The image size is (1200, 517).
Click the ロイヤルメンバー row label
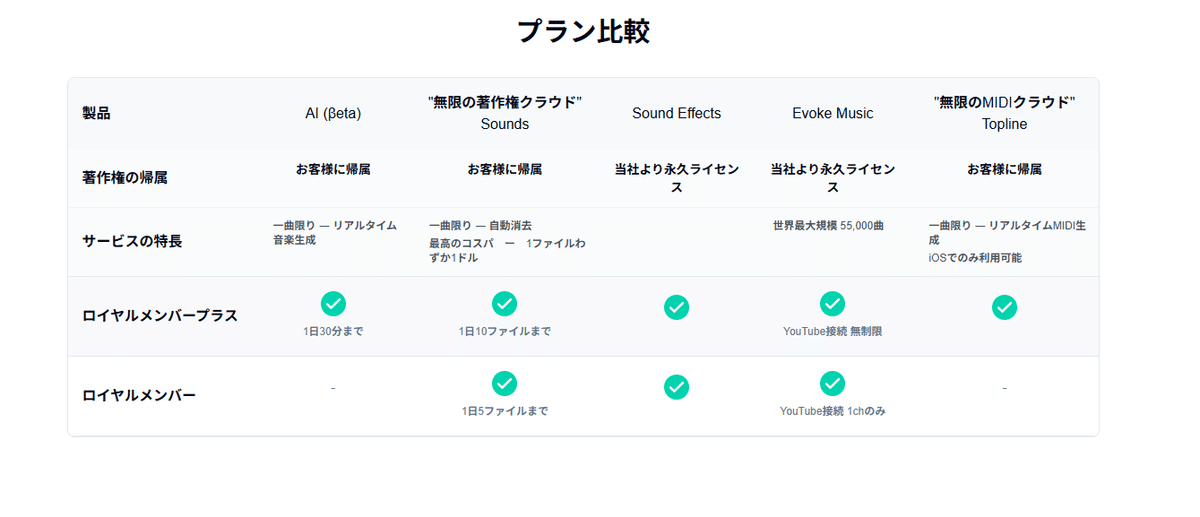tap(139, 395)
